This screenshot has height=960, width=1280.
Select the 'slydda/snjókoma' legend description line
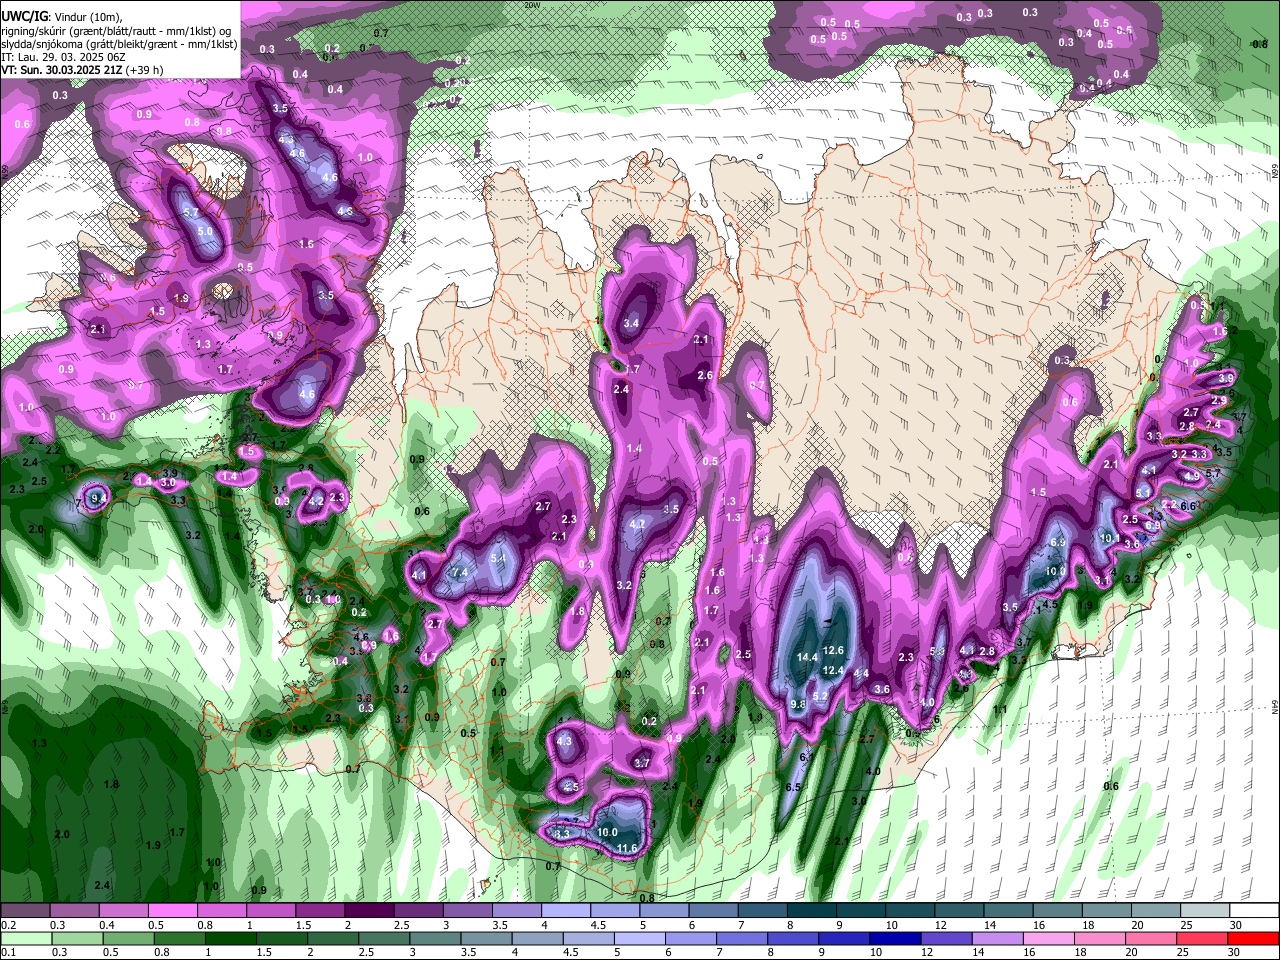pos(119,44)
